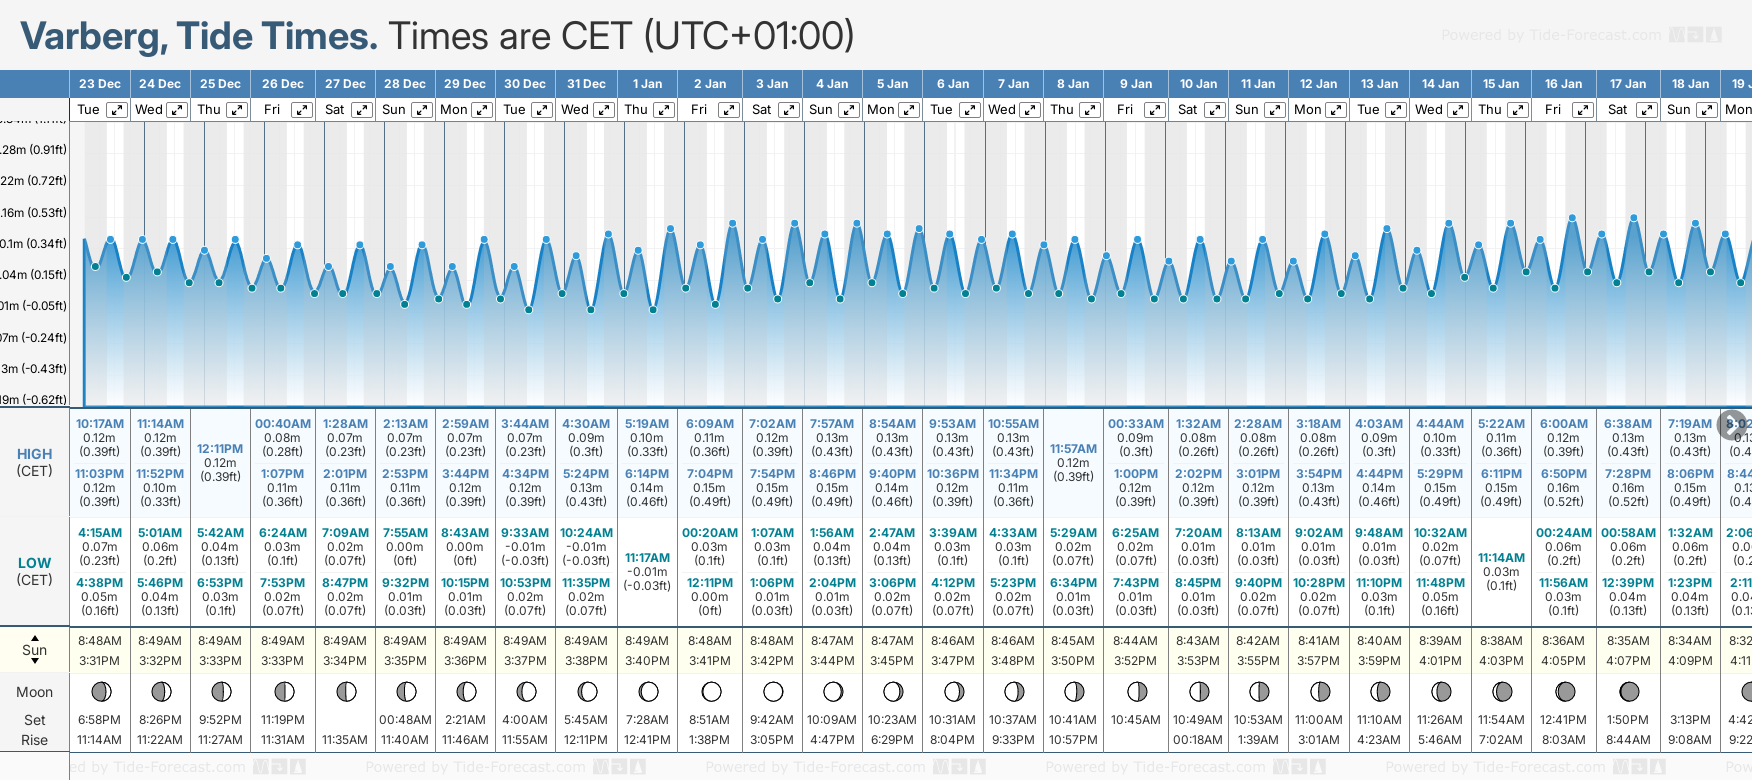Click the 12:11PM high tide cell on 25 Dec
Screen dimensions: 1752x780
220,463
